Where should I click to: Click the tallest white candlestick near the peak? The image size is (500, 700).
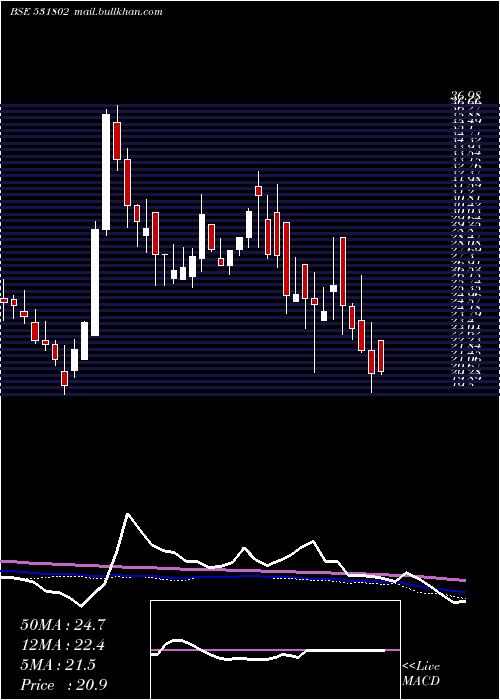point(106,172)
